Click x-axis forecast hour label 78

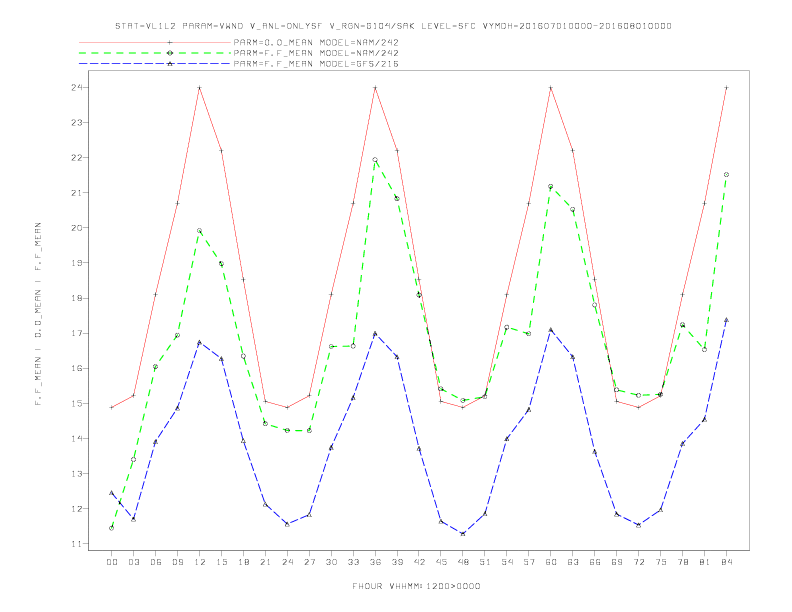(683, 562)
